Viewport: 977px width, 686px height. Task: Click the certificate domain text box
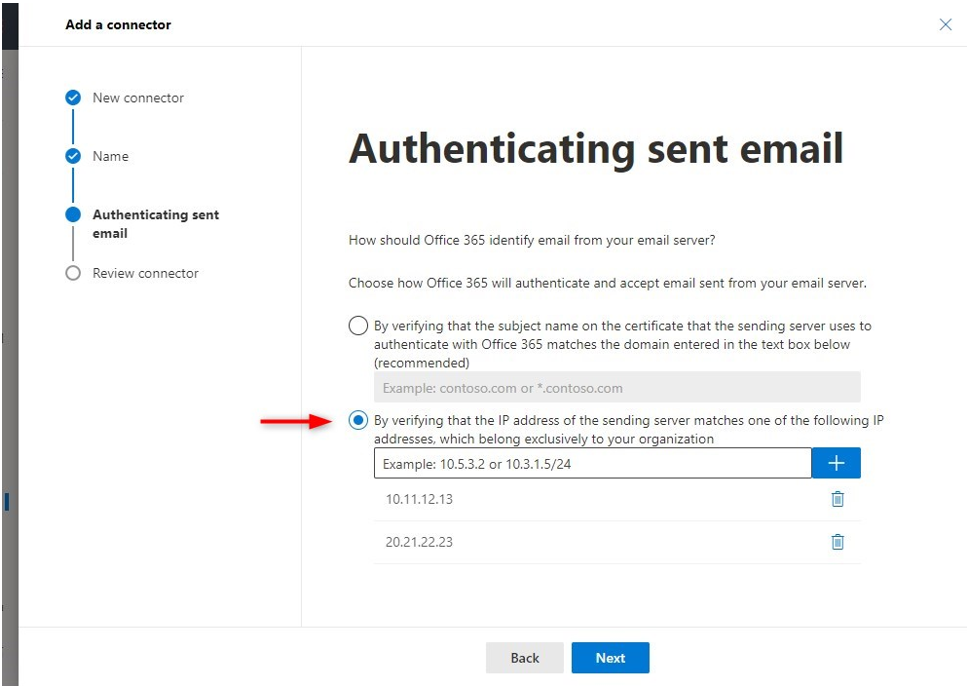(617, 388)
